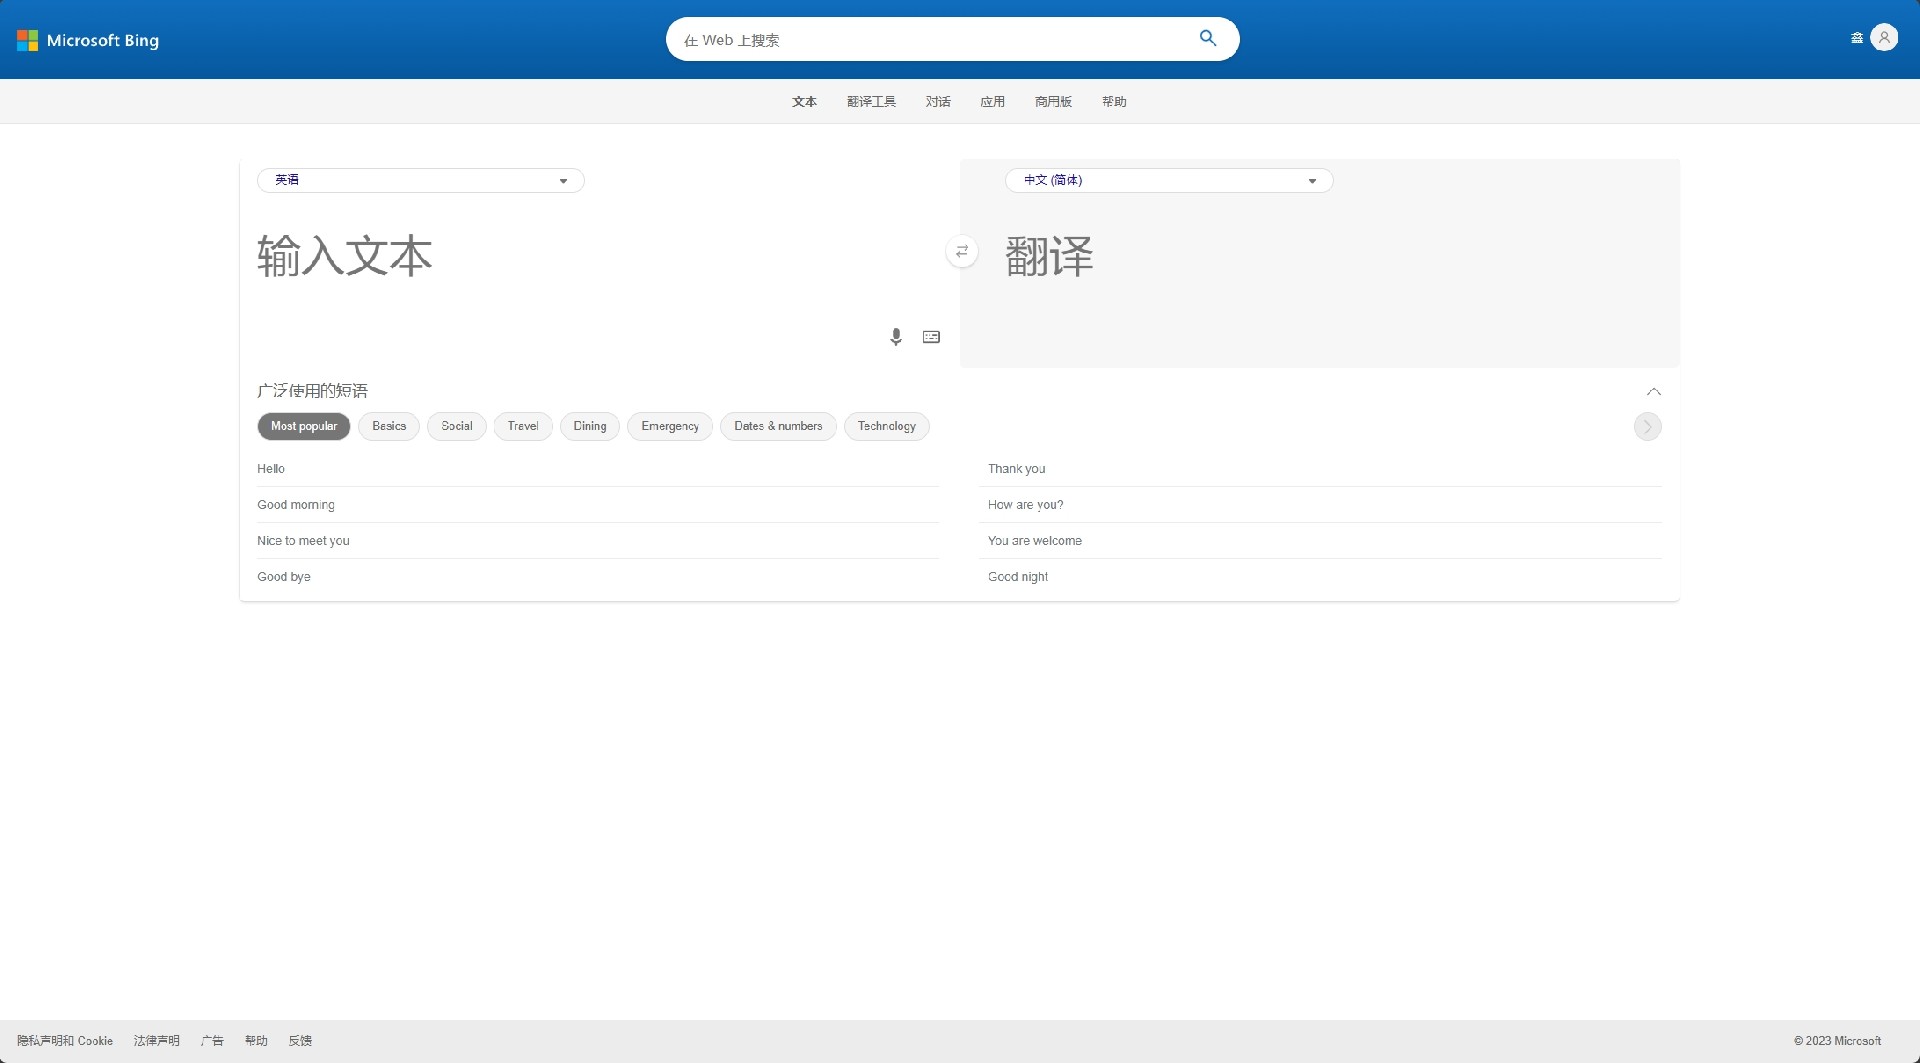Screen dimensions: 1920x1063
Task: Switch to the 对话 tab
Action: (x=938, y=102)
